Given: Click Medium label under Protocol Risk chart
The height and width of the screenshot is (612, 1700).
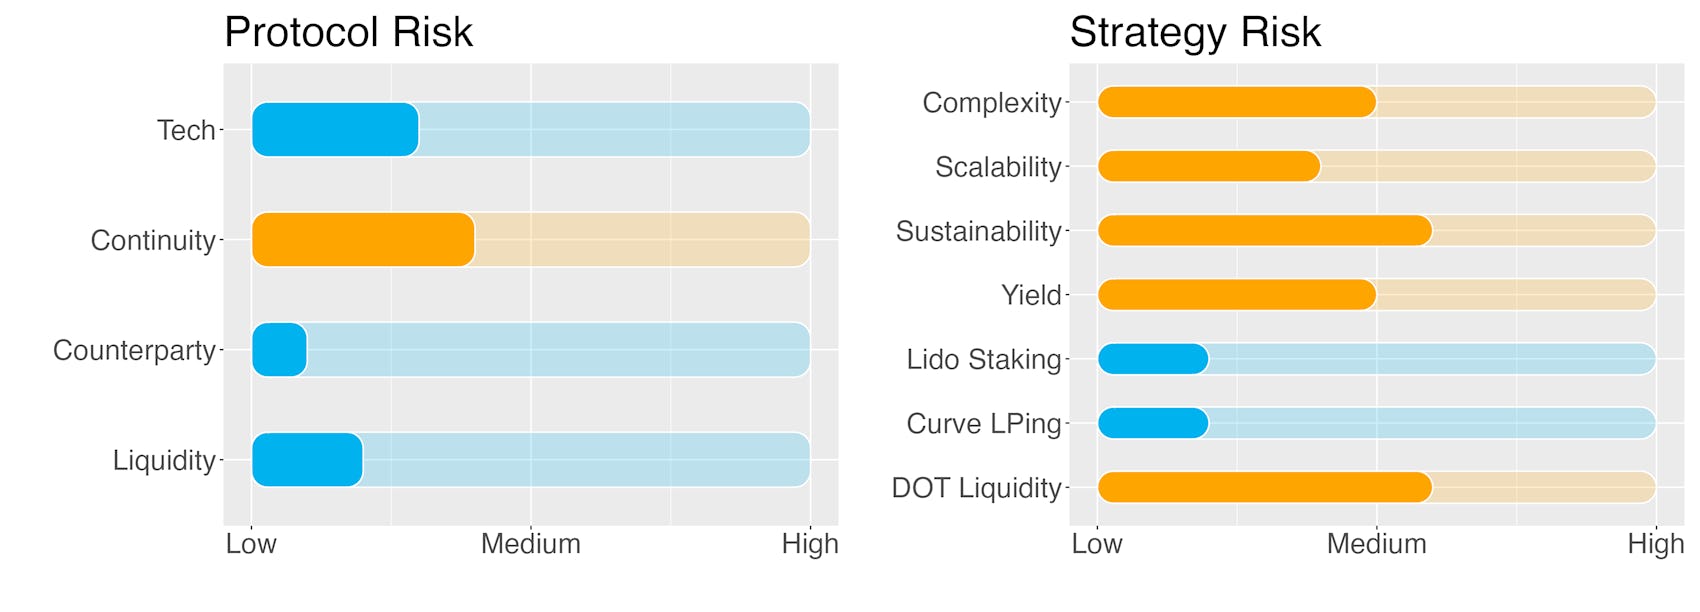Looking at the screenshot, I should 531,544.
